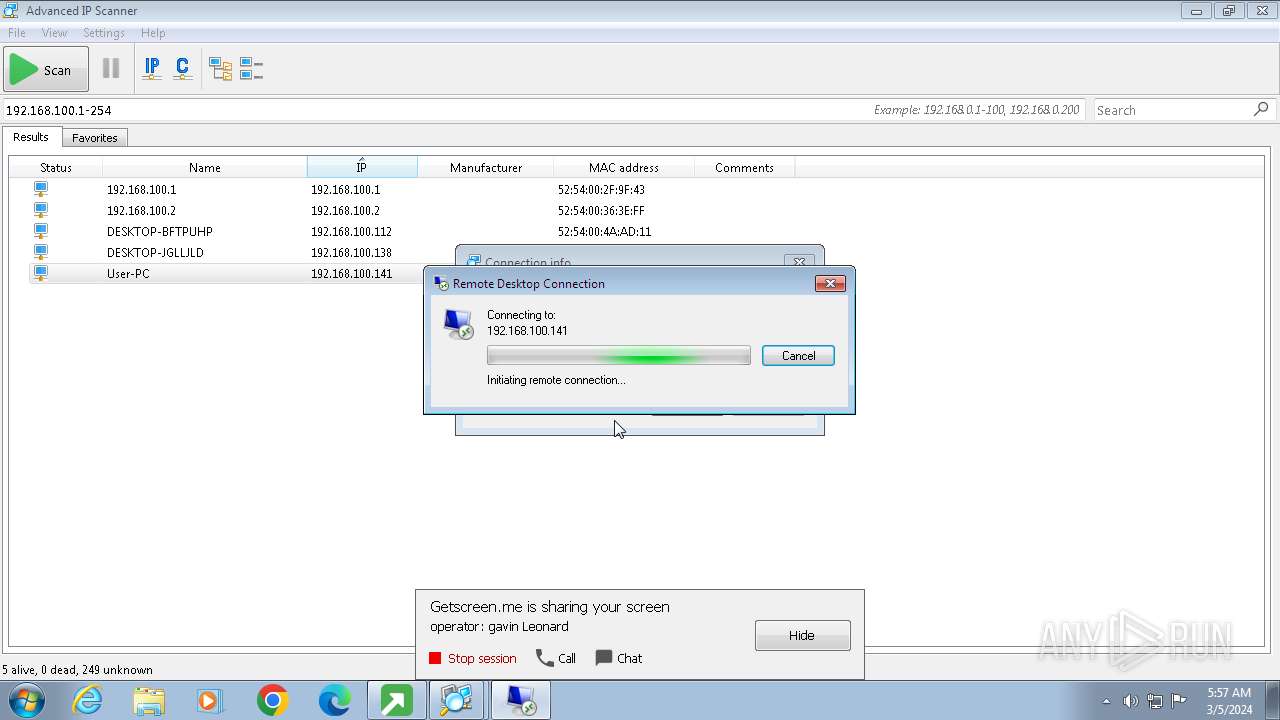Open the taskbar clock showing 5:57 AM
Screen dimensions: 1280x720
1229,700
